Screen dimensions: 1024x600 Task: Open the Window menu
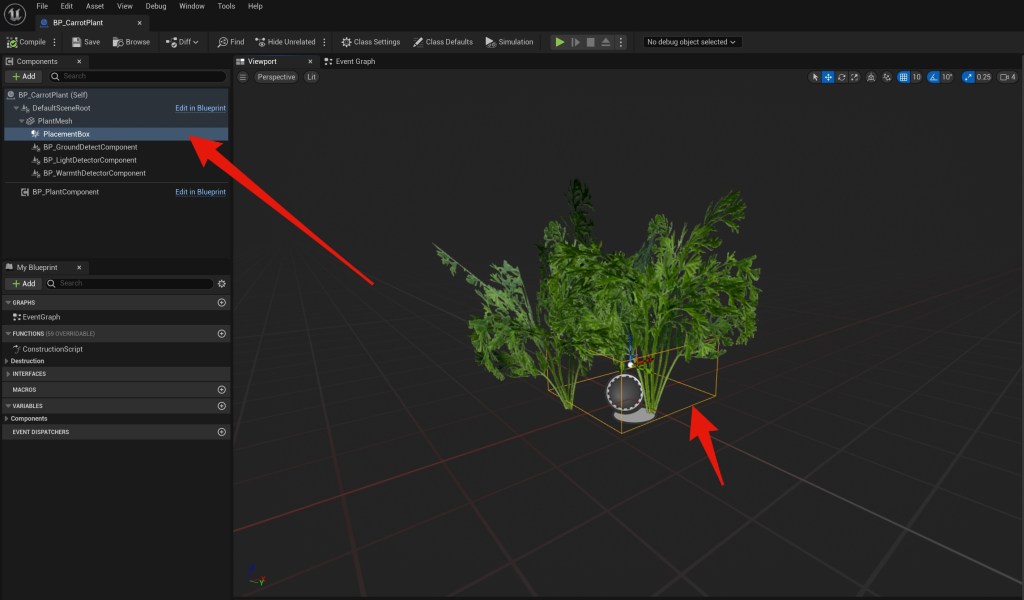191,6
